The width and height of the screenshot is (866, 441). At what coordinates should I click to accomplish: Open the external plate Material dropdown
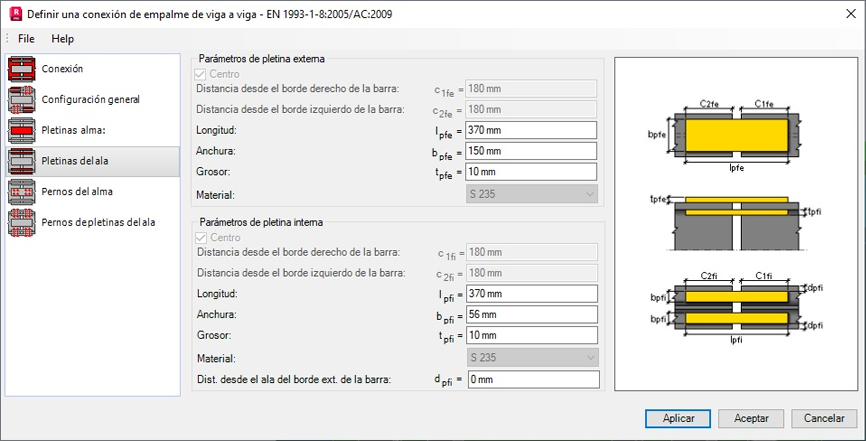(531, 194)
